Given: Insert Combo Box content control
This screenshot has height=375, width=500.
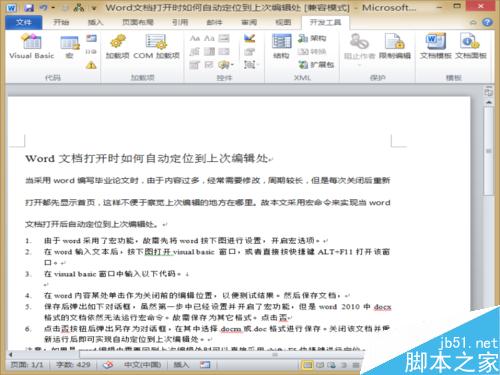Looking at the screenshot, I should (x=209, y=51).
